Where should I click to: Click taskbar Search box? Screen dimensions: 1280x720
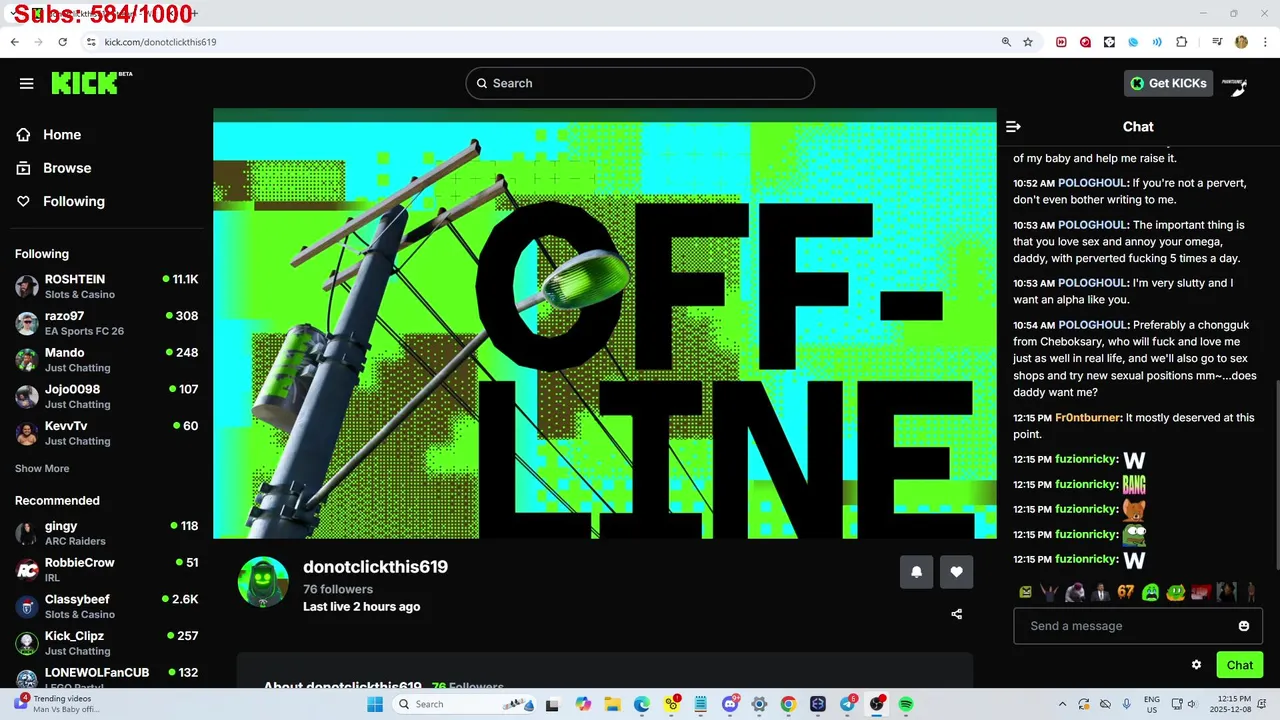464,704
